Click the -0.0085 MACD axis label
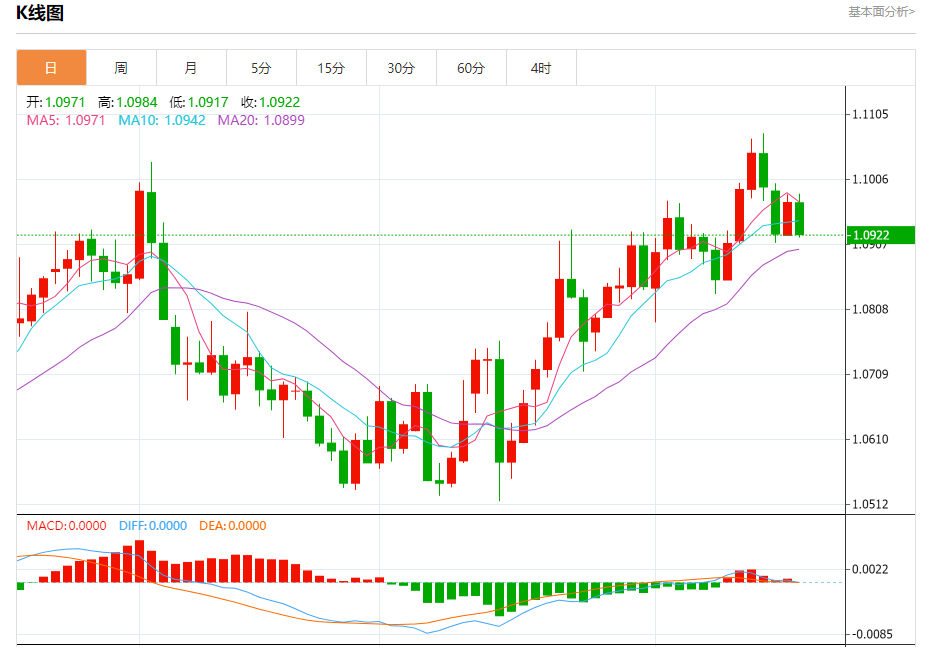The image size is (926, 647). [x=872, y=634]
